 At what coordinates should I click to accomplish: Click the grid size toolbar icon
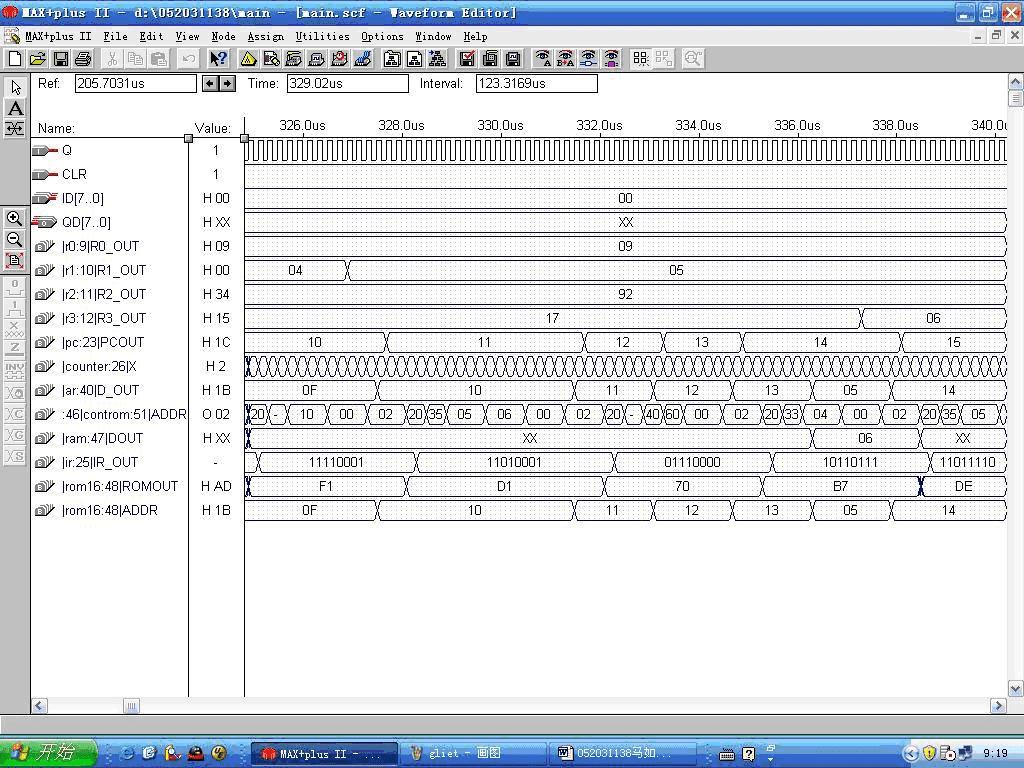click(x=641, y=59)
